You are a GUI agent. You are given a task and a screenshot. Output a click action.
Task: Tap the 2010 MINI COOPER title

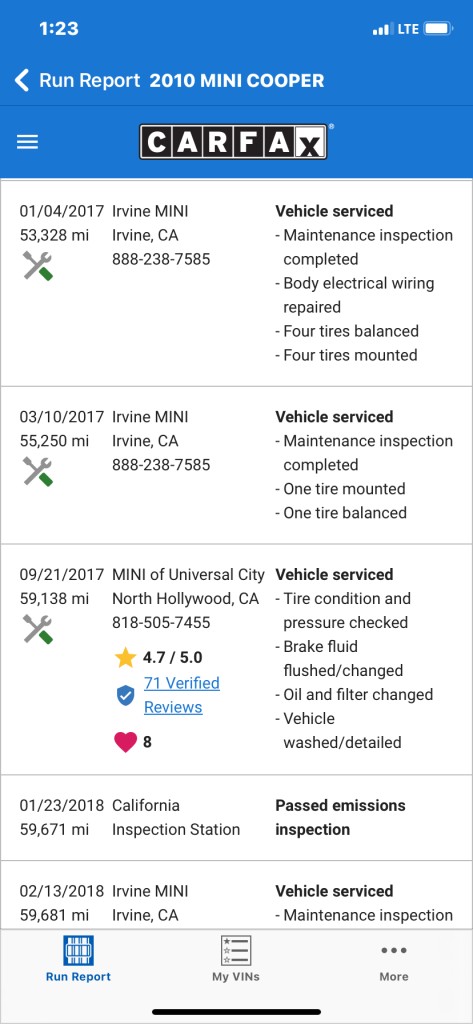click(x=236, y=80)
